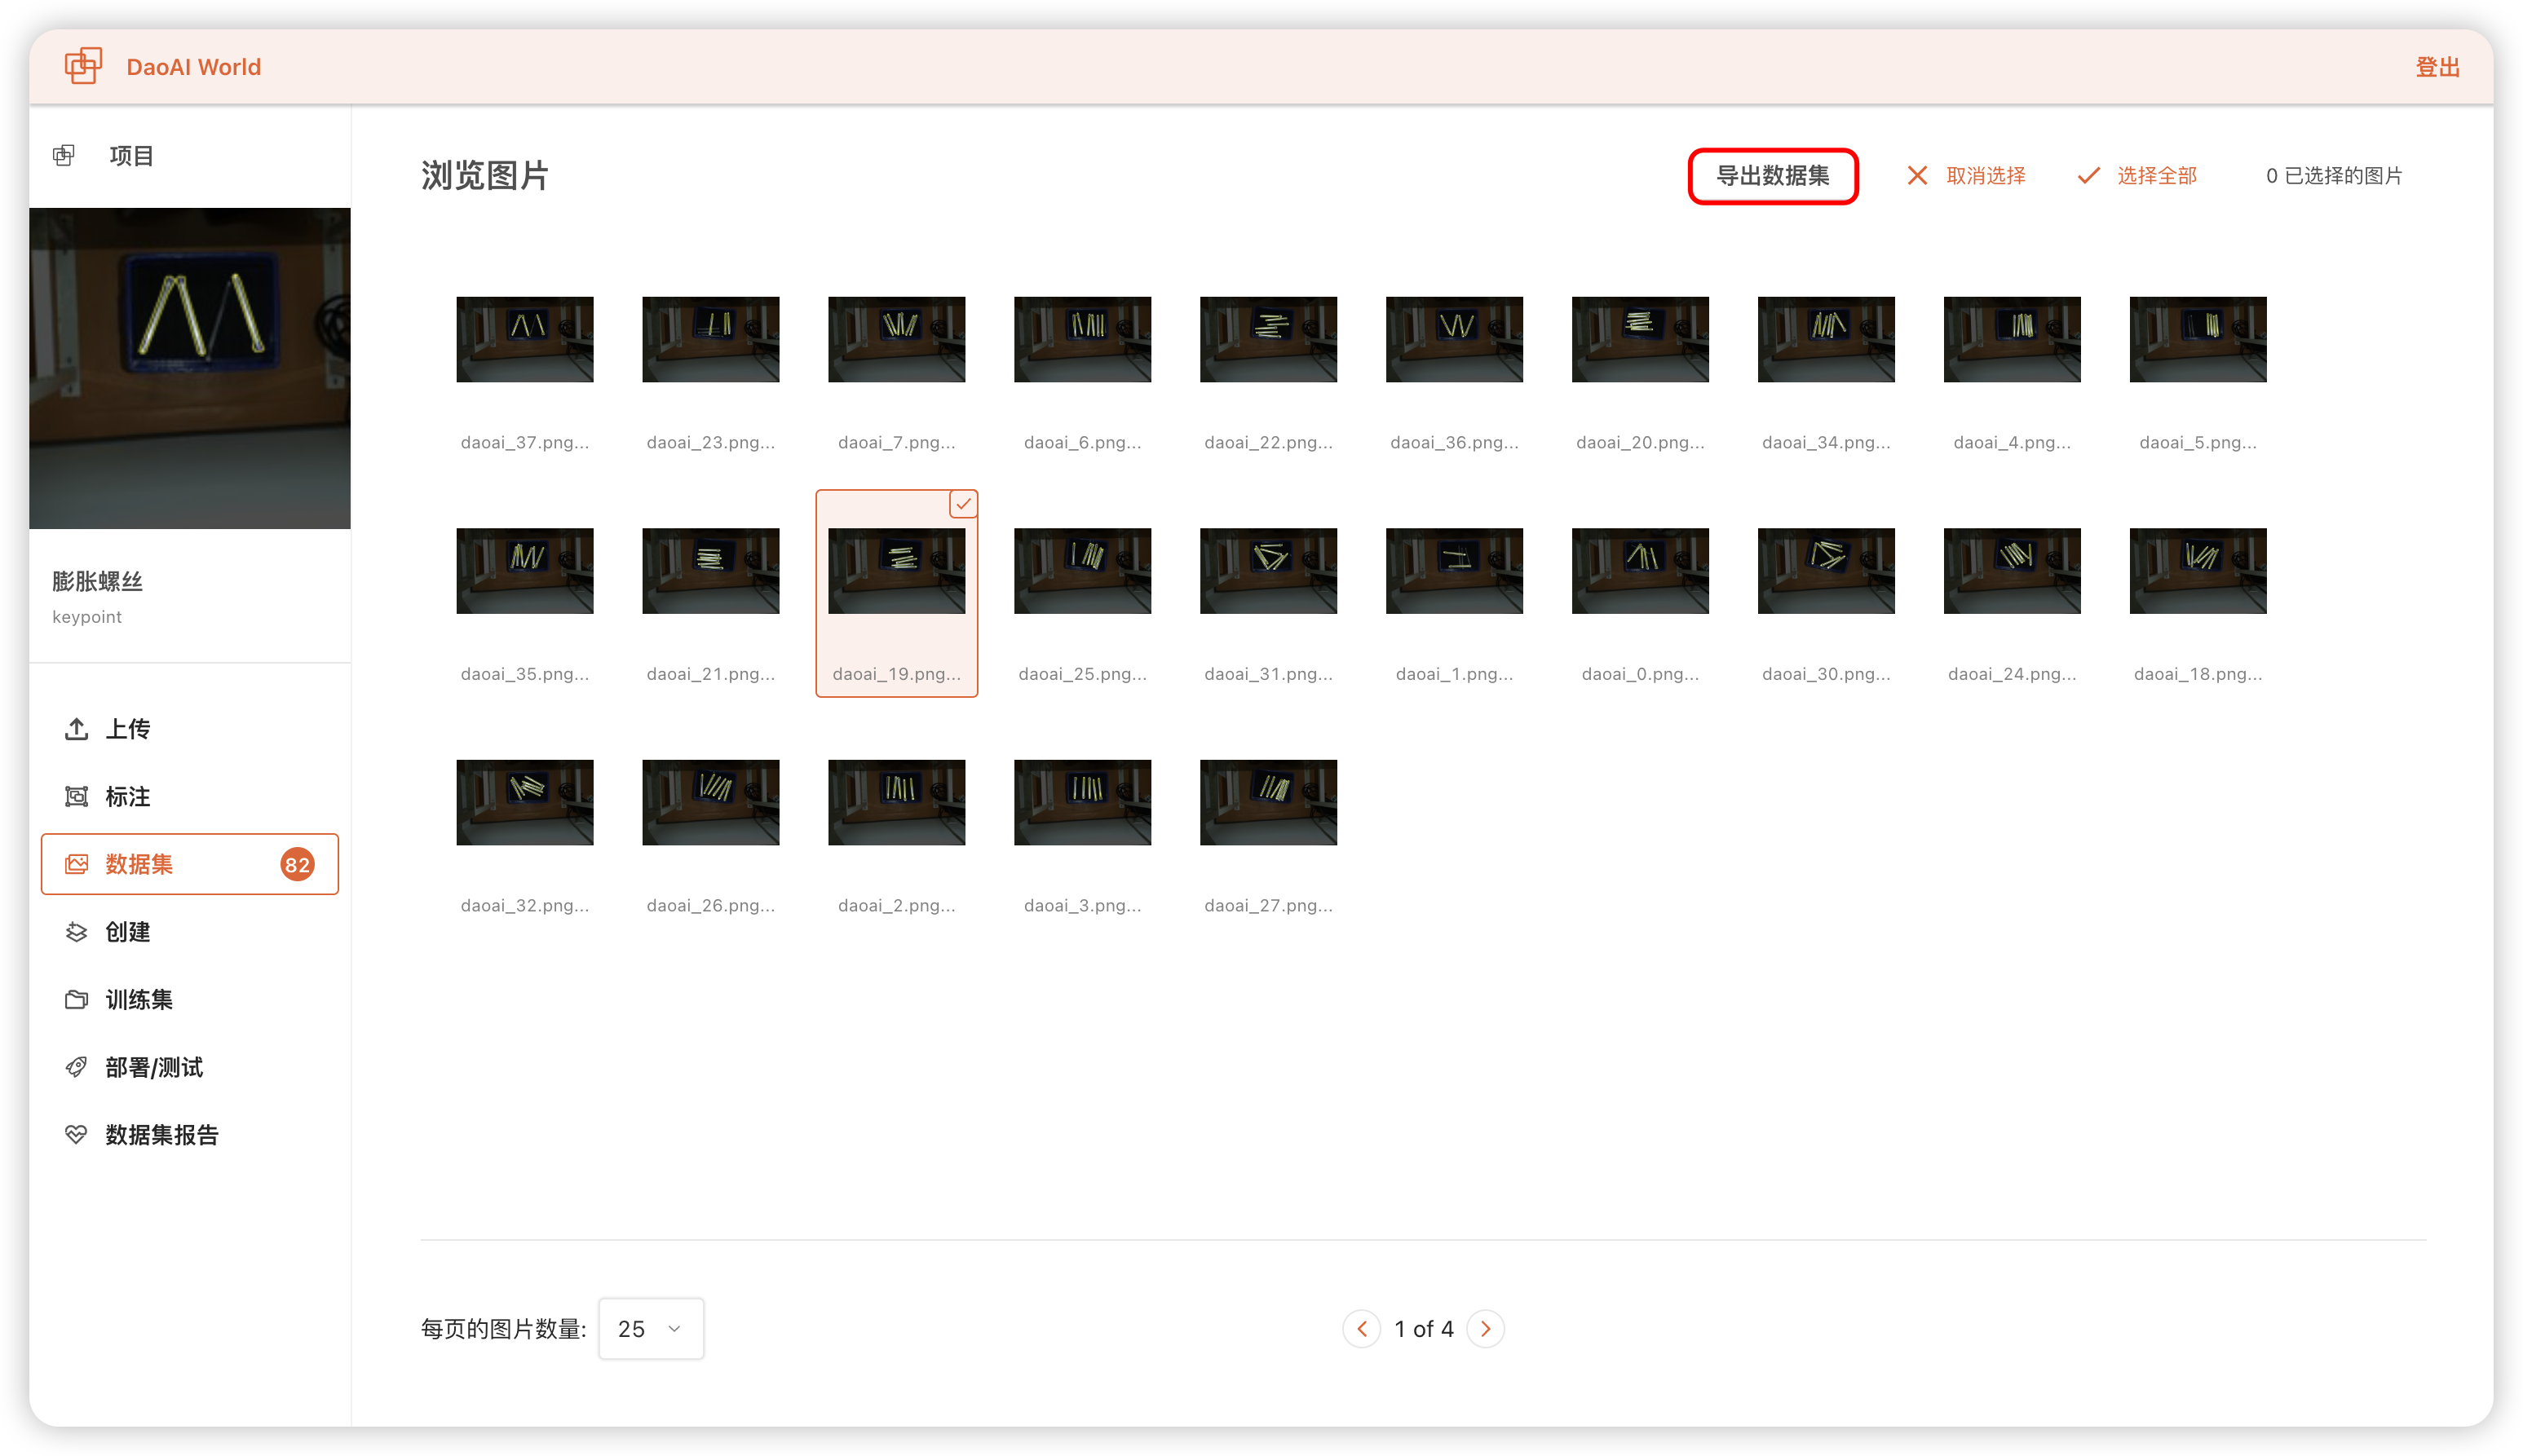Click the 0 已选择的图片 counter text
This screenshot has height=1456, width=2523.
pyautogui.click(x=2334, y=176)
